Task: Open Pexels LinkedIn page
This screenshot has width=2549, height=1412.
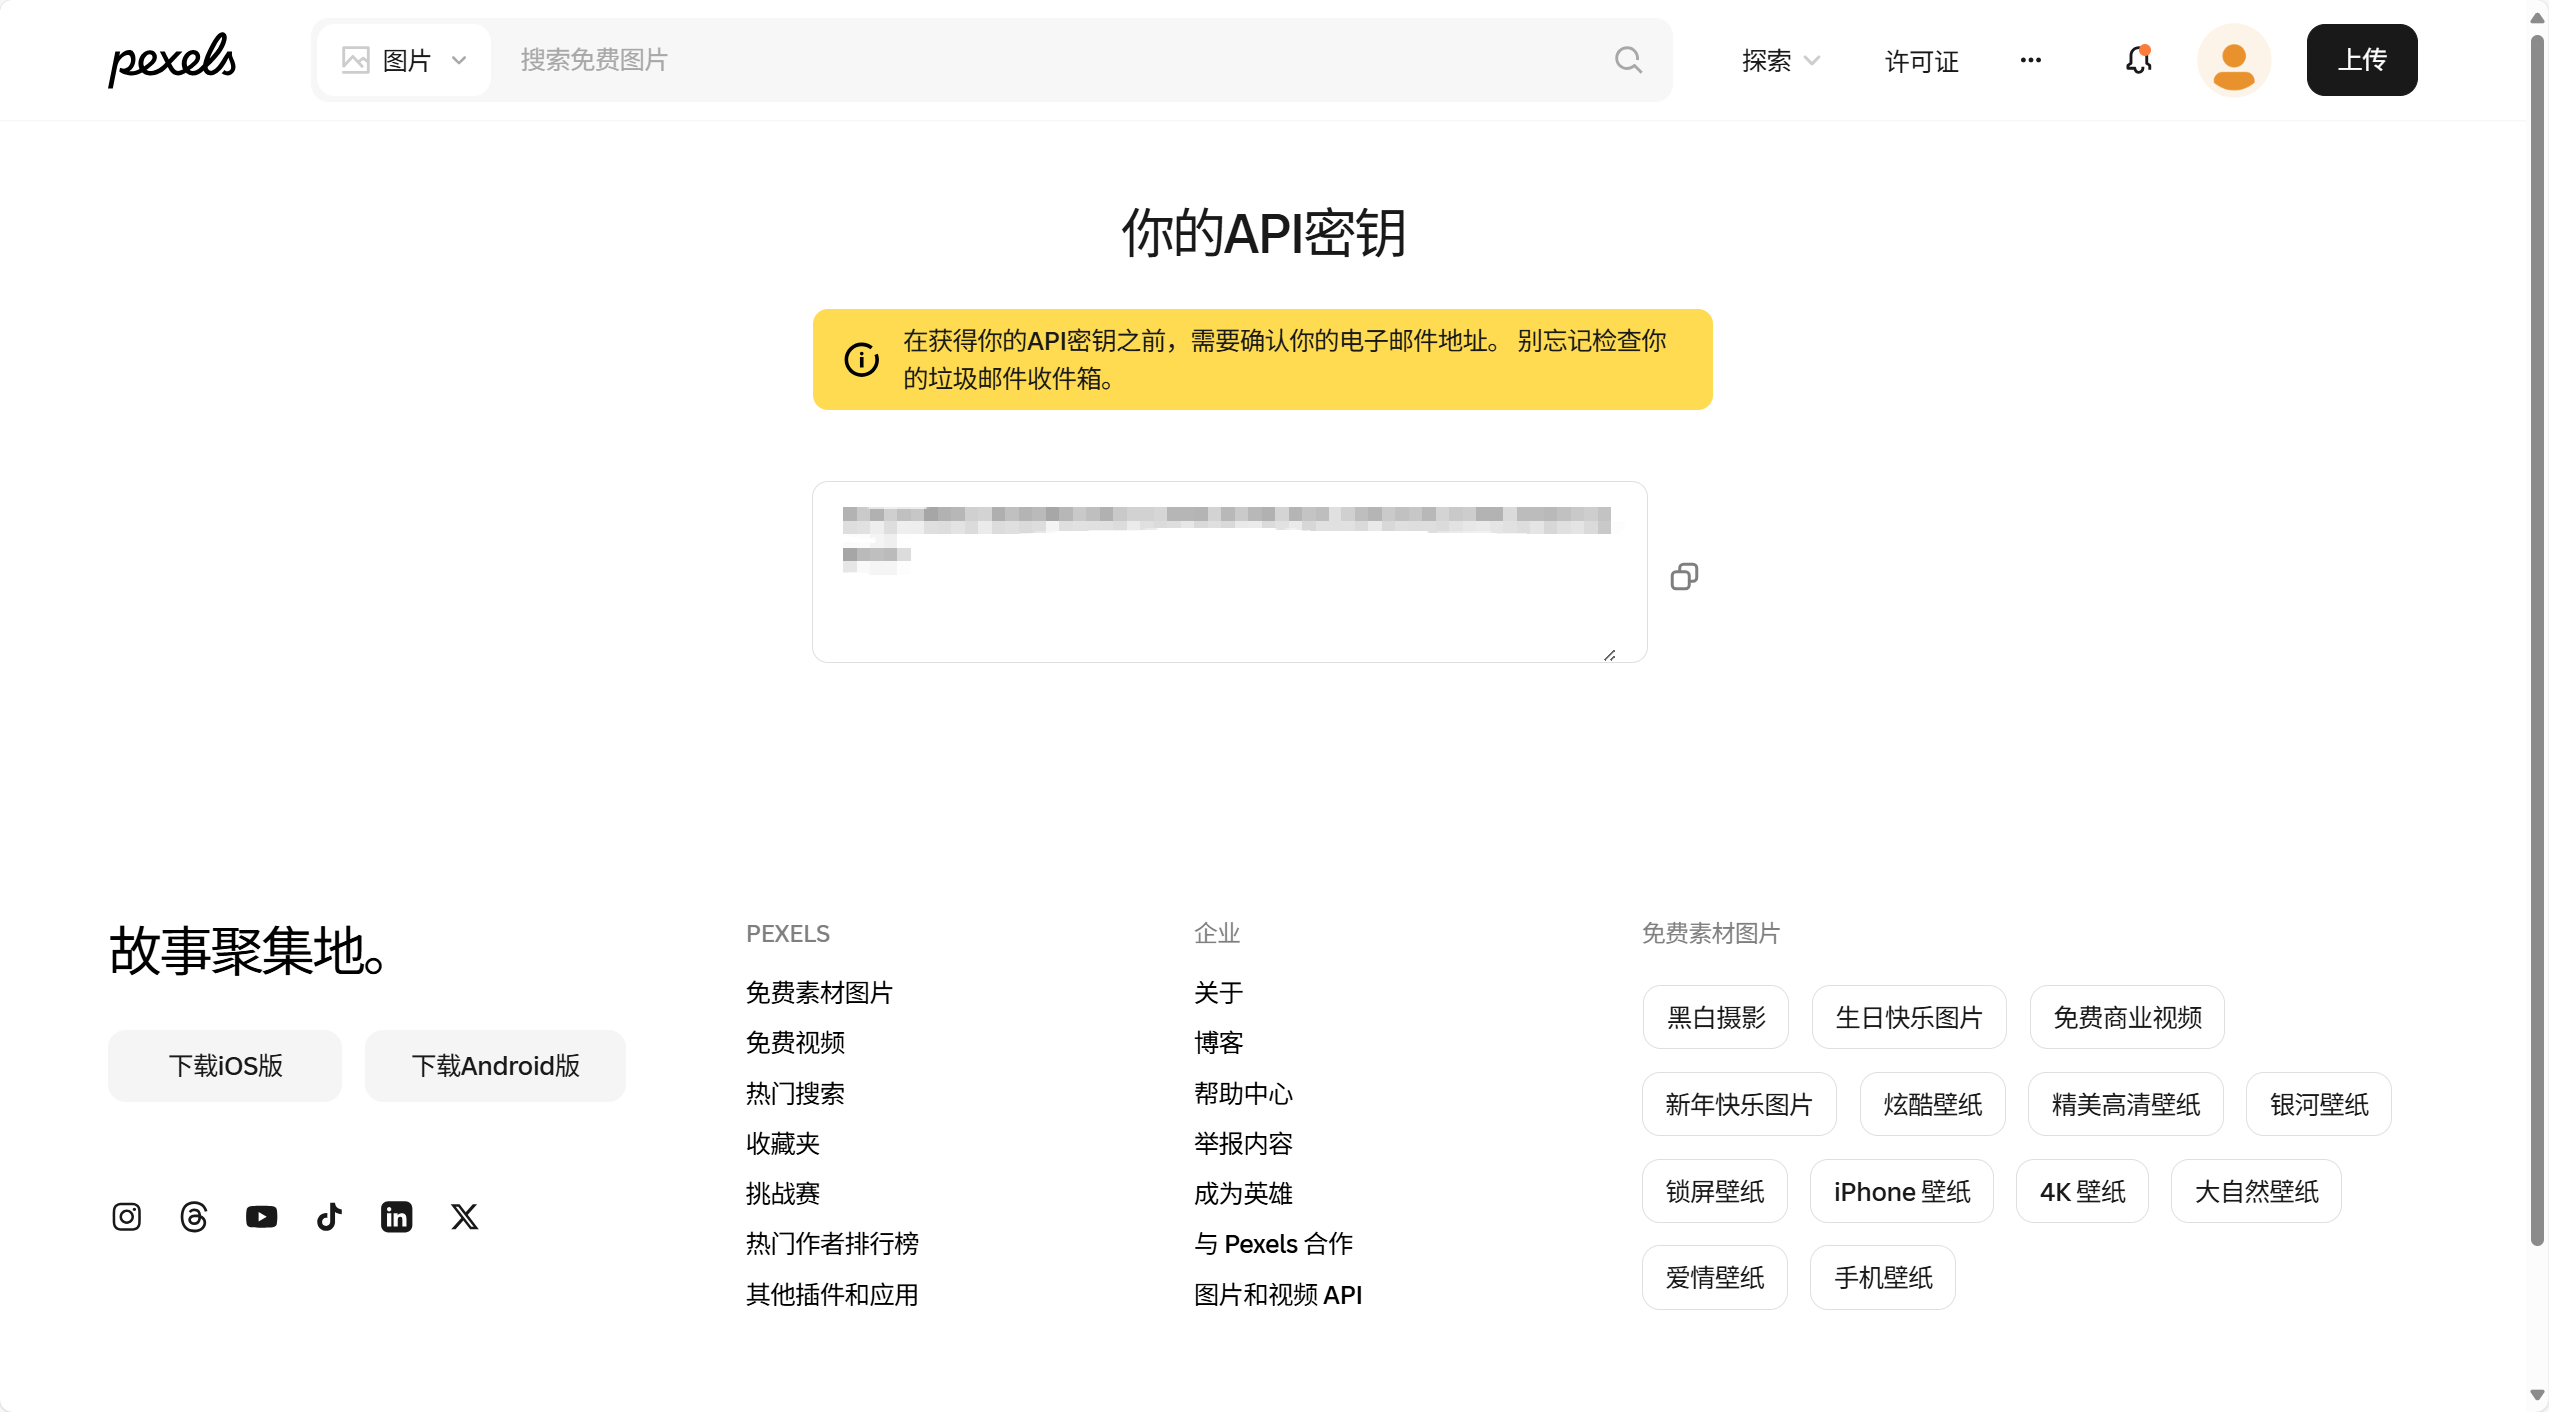Action: pyautogui.click(x=397, y=1216)
